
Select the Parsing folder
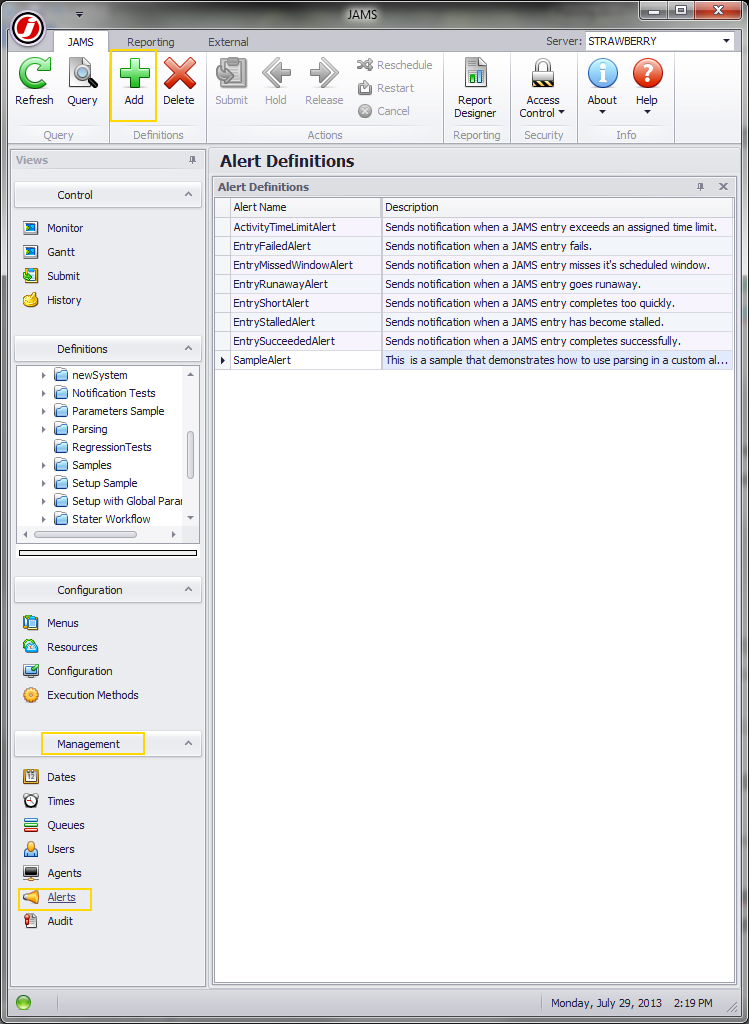pyautogui.click(x=90, y=429)
